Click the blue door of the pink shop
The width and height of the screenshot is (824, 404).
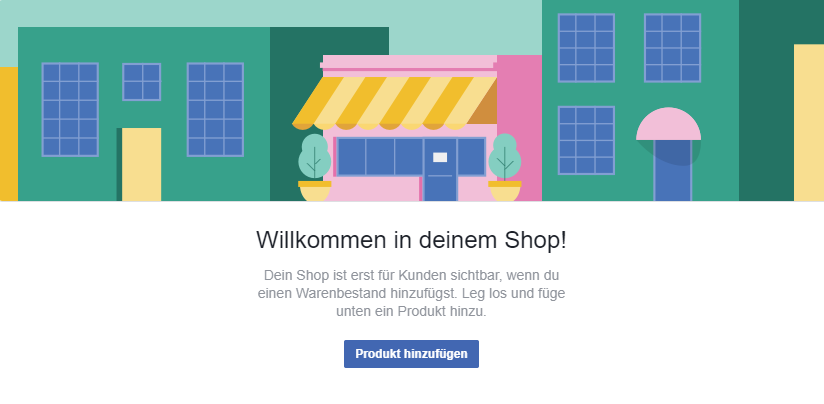440,170
